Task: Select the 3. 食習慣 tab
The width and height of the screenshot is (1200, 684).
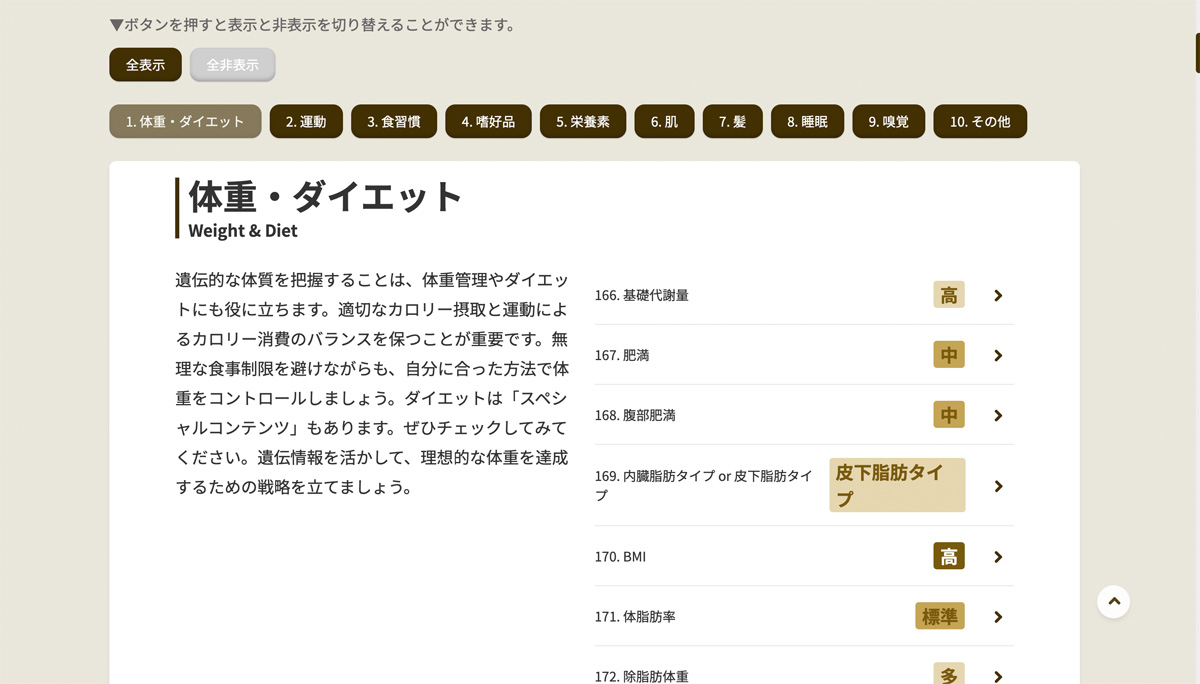Action: point(393,122)
